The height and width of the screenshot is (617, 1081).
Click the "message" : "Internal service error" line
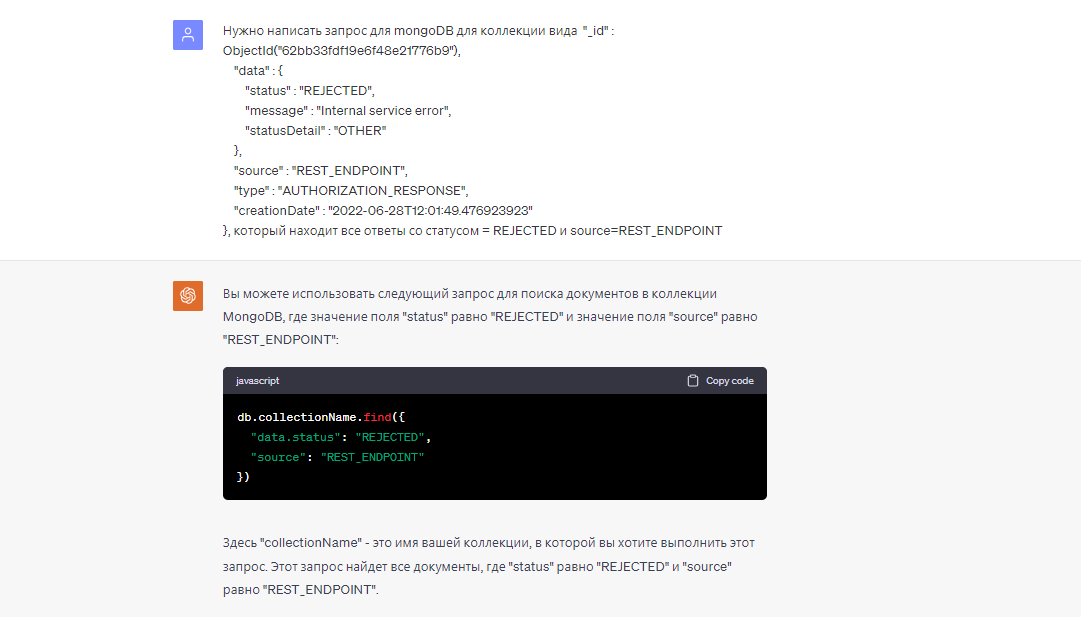point(348,110)
